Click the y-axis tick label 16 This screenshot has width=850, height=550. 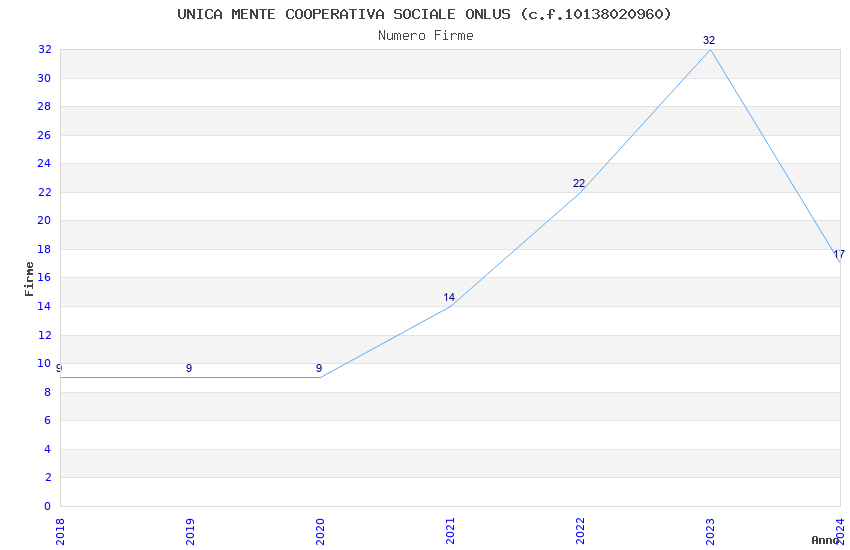click(44, 277)
